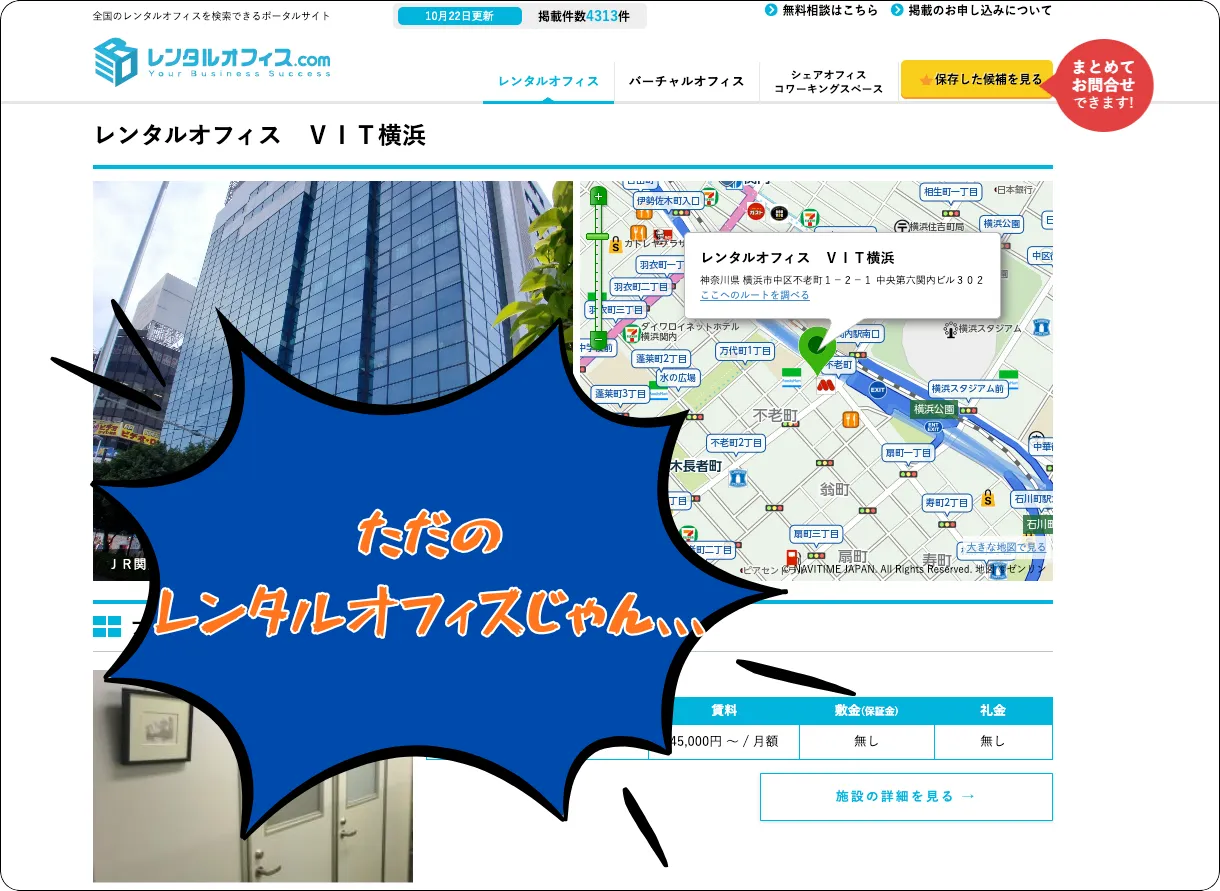Select the green location pin marker
Image resolution: width=1220 pixels, height=891 pixels.
pos(816,347)
